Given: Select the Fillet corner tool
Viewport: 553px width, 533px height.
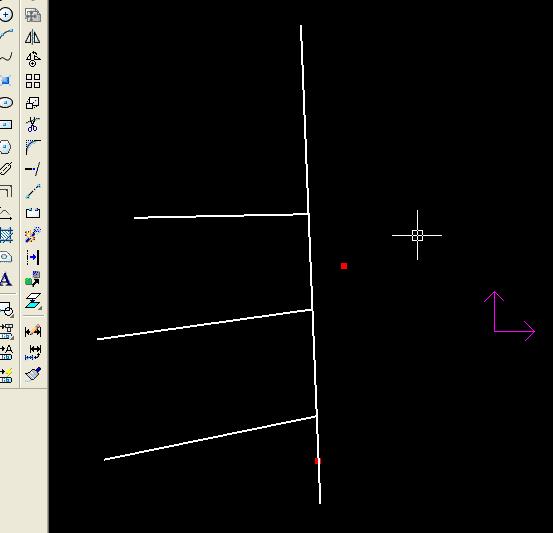Looking at the screenshot, I should [x=33, y=147].
